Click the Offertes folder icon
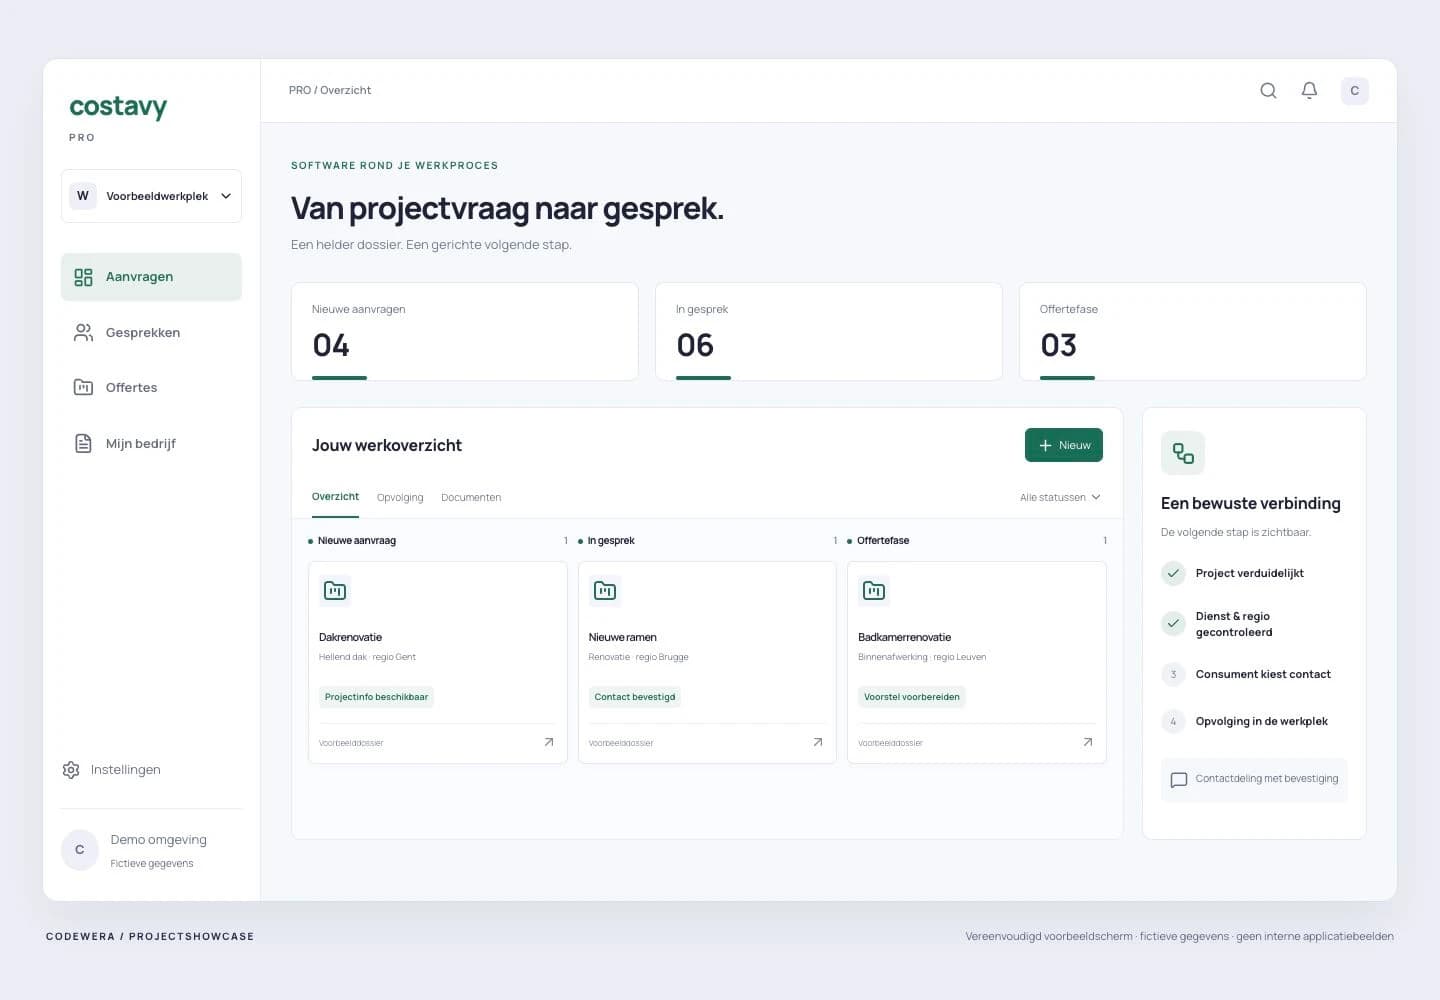Image resolution: width=1440 pixels, height=1000 pixels. (x=83, y=388)
